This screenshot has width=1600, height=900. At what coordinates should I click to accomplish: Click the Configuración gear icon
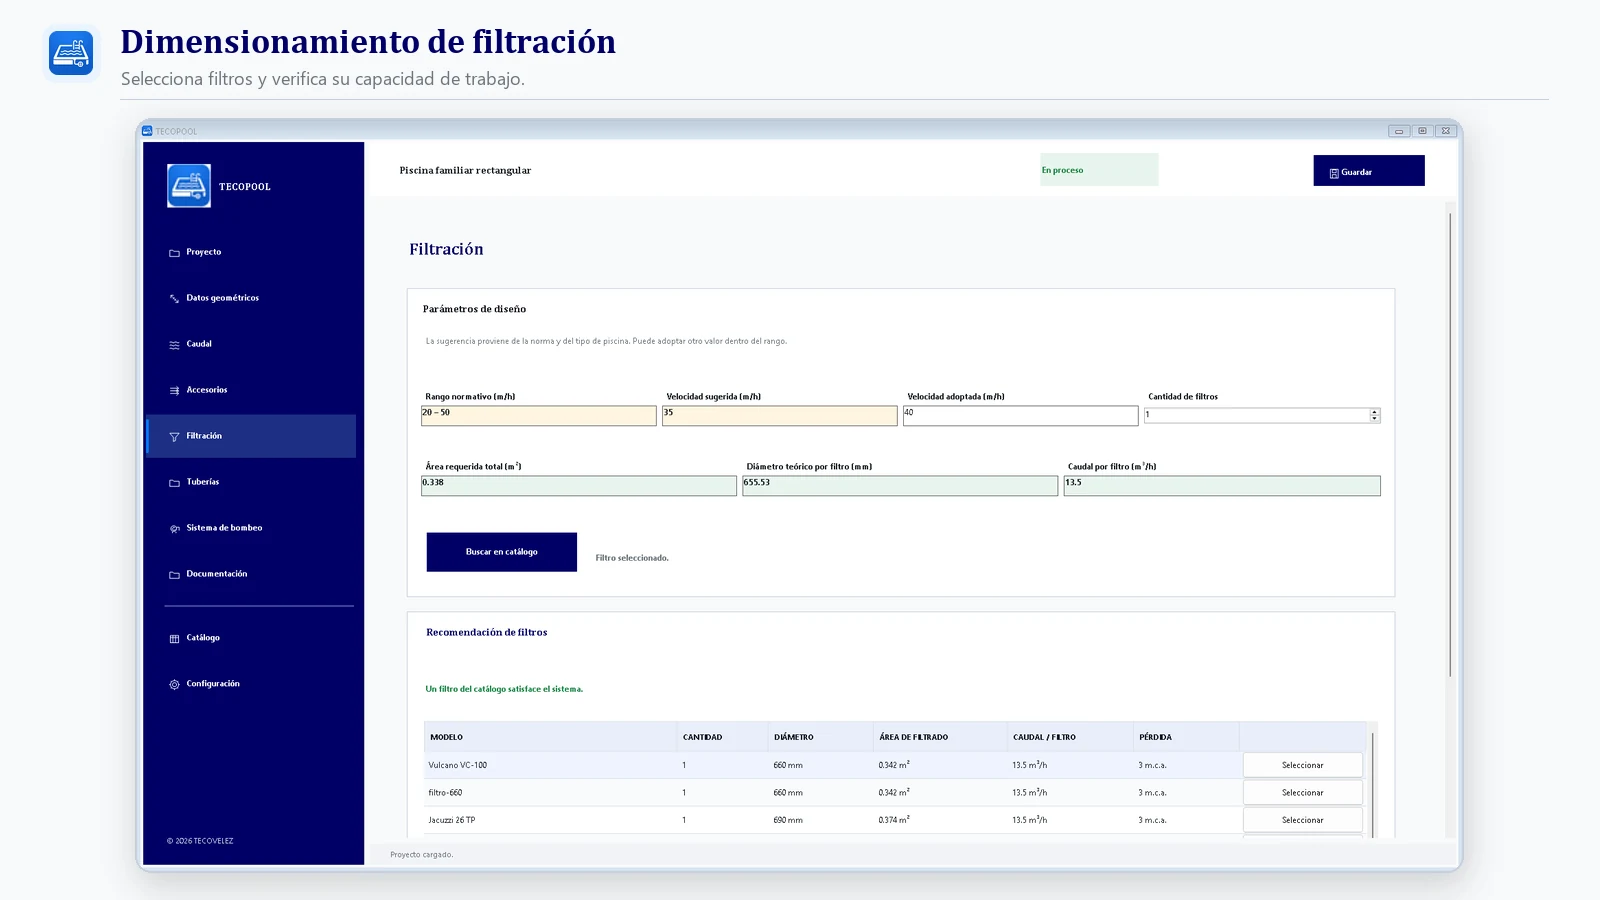pos(174,685)
